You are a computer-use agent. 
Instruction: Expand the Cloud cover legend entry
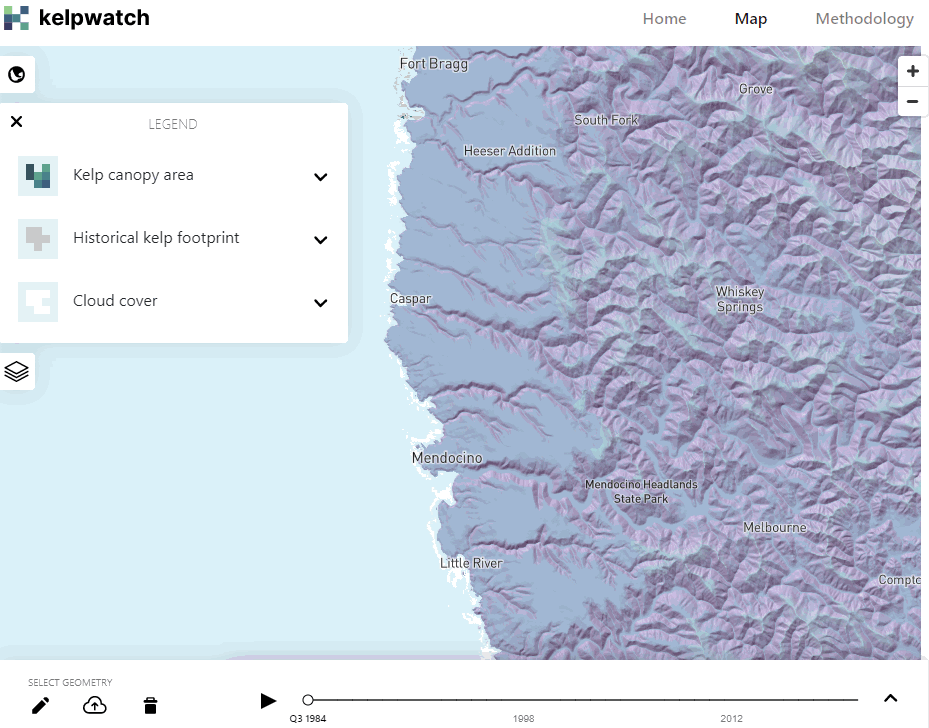coord(320,303)
